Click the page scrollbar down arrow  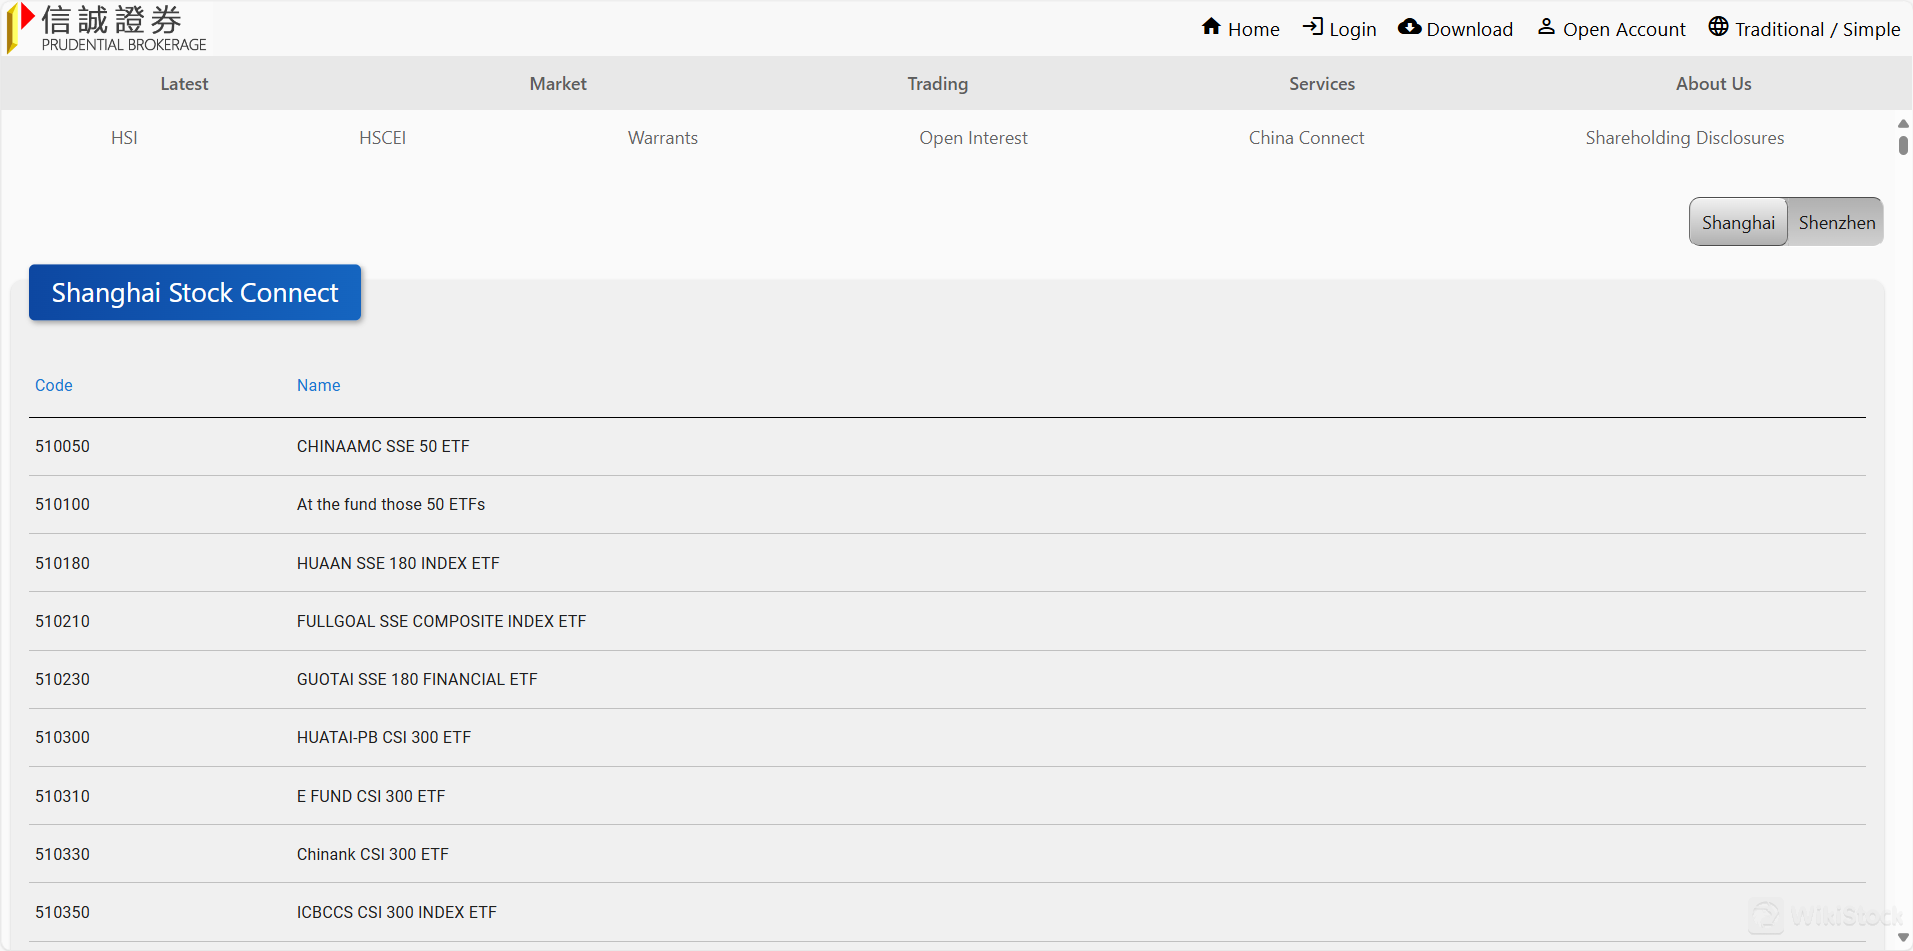tap(1903, 937)
